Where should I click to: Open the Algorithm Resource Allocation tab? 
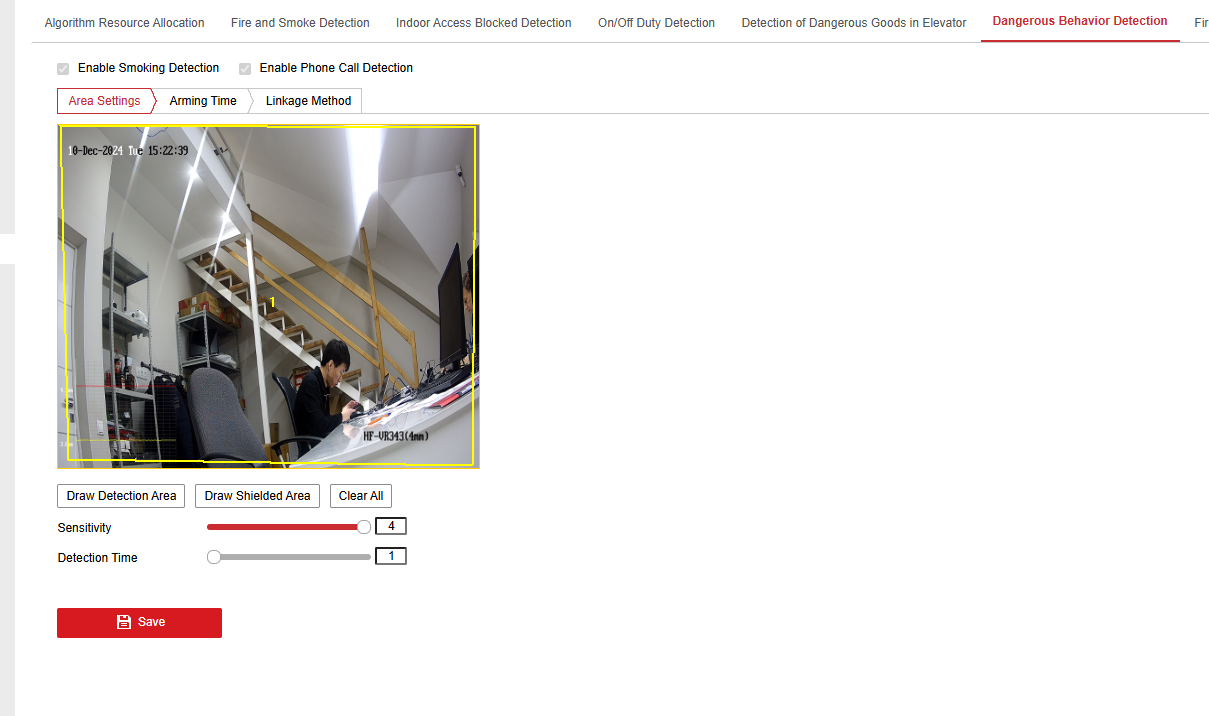click(125, 22)
